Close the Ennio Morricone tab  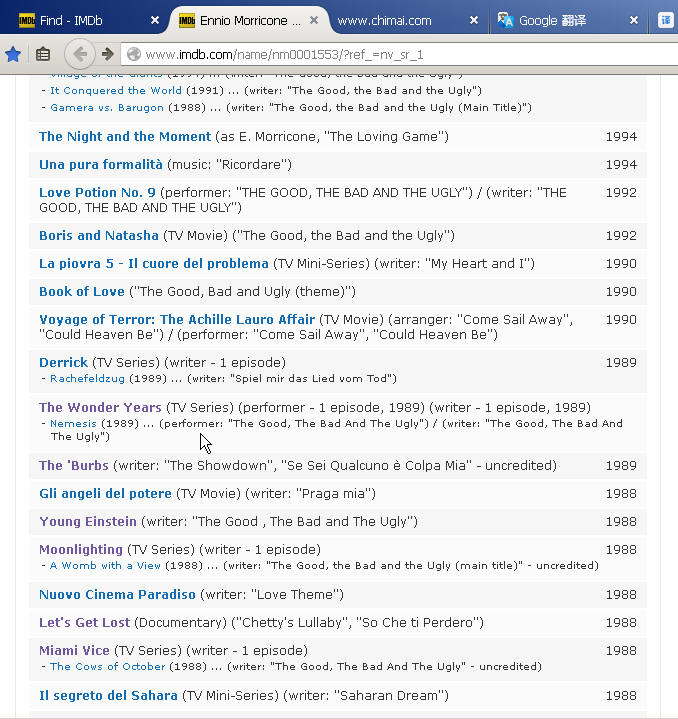314,20
